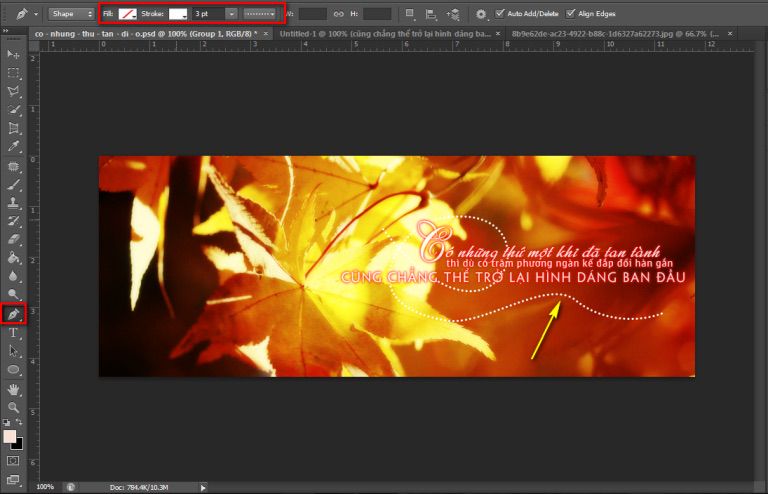Click the 100% zoom level field
This screenshot has height=494, width=768.
point(46,487)
